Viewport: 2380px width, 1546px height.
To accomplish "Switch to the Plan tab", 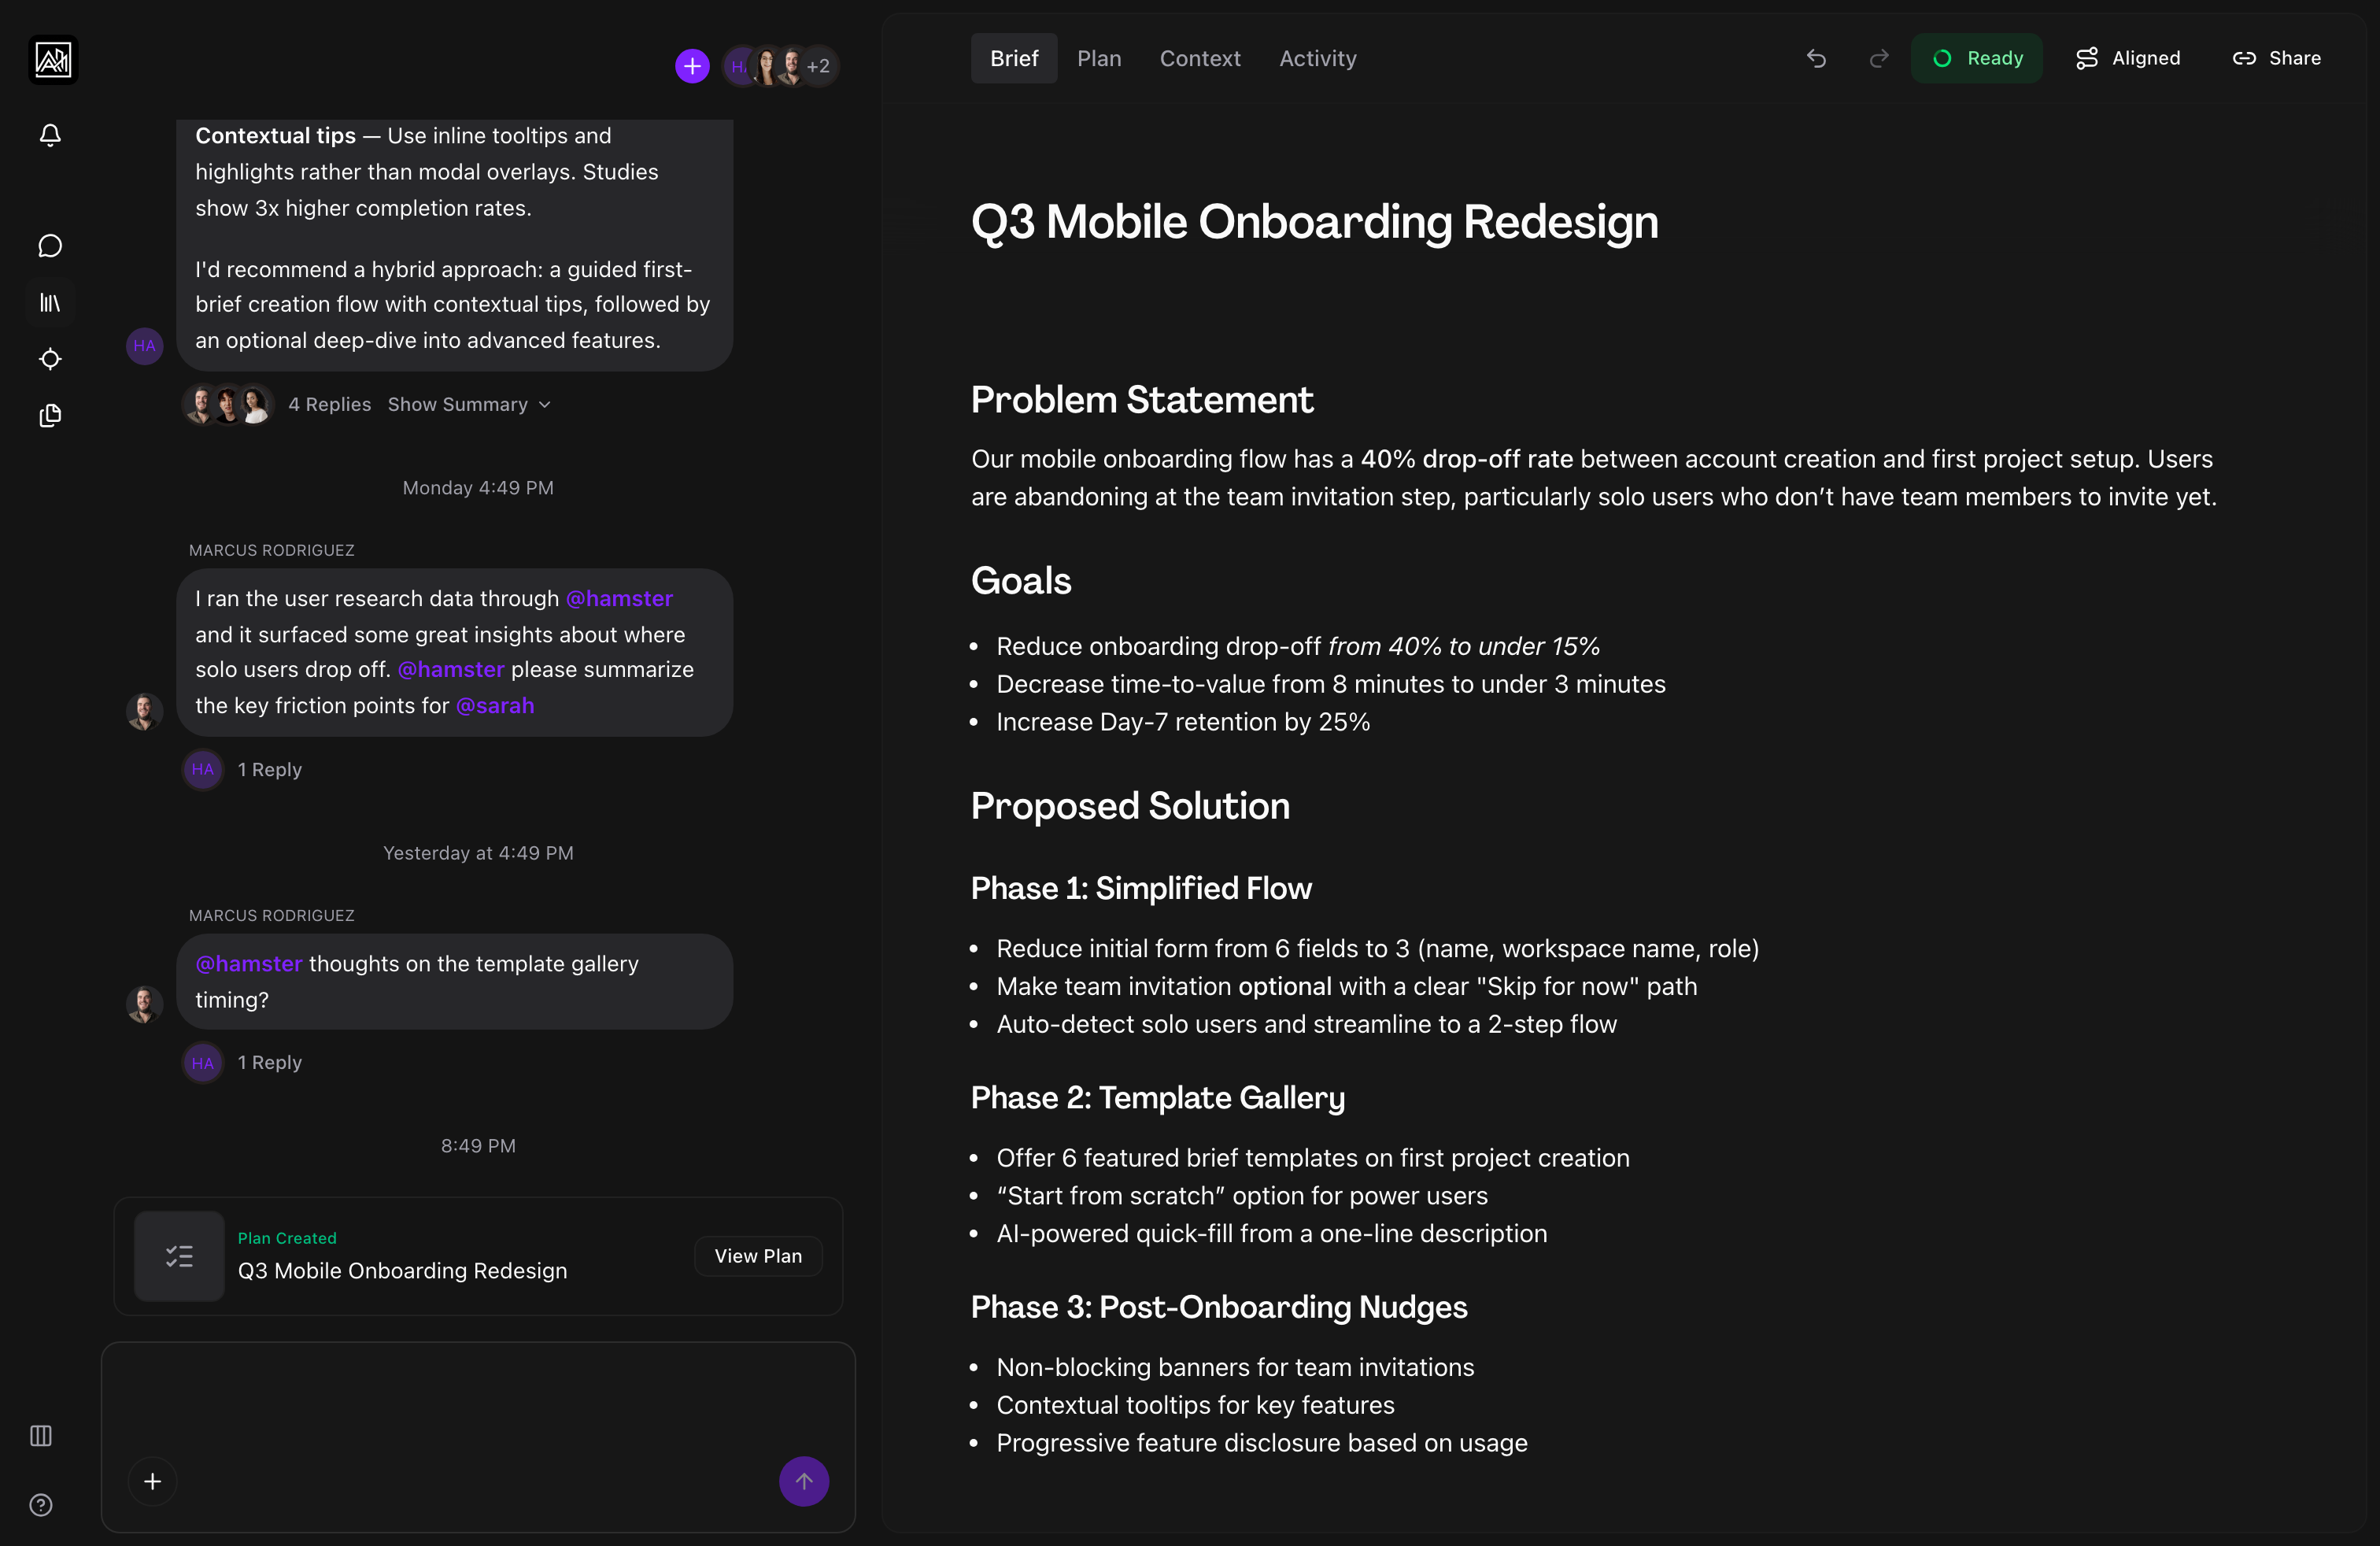I will click(x=1099, y=58).
